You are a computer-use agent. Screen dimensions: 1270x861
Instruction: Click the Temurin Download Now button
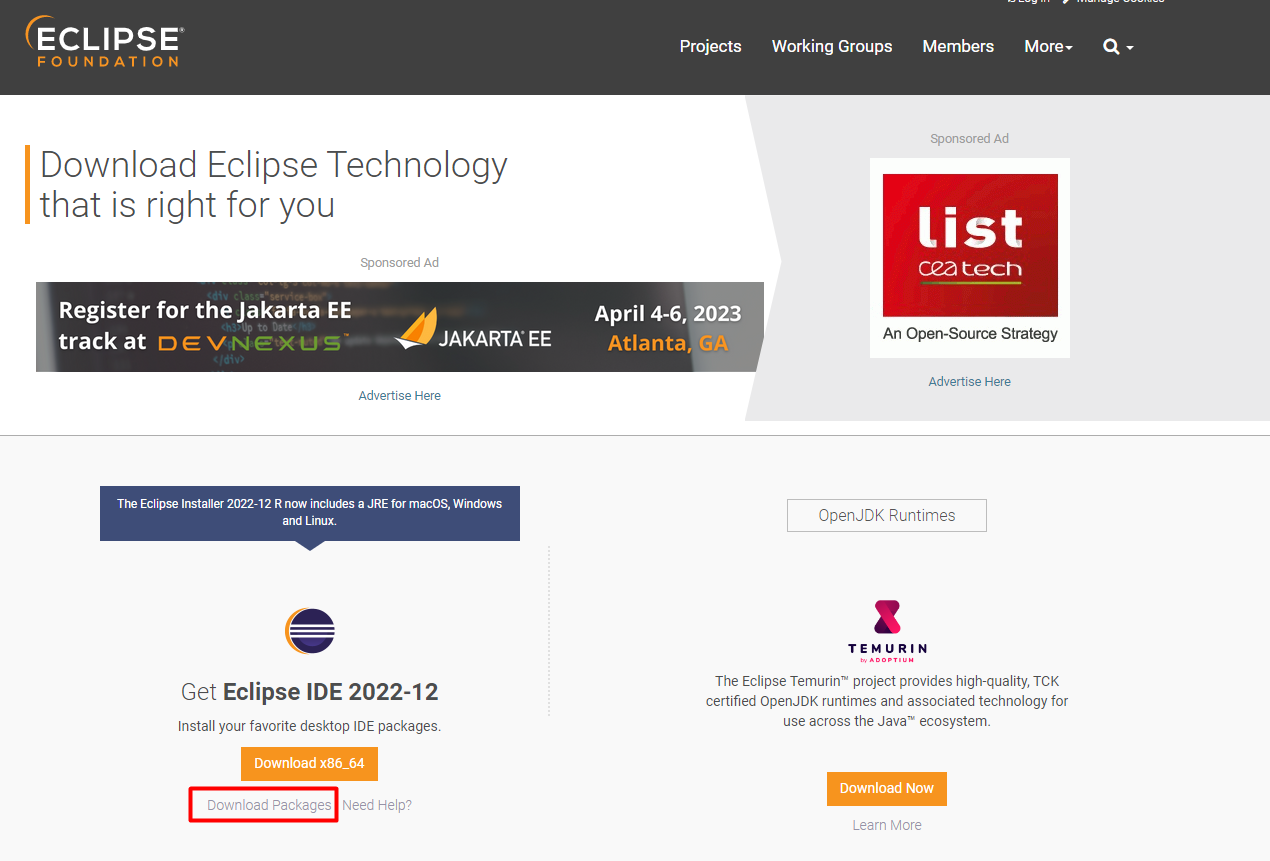pos(887,788)
